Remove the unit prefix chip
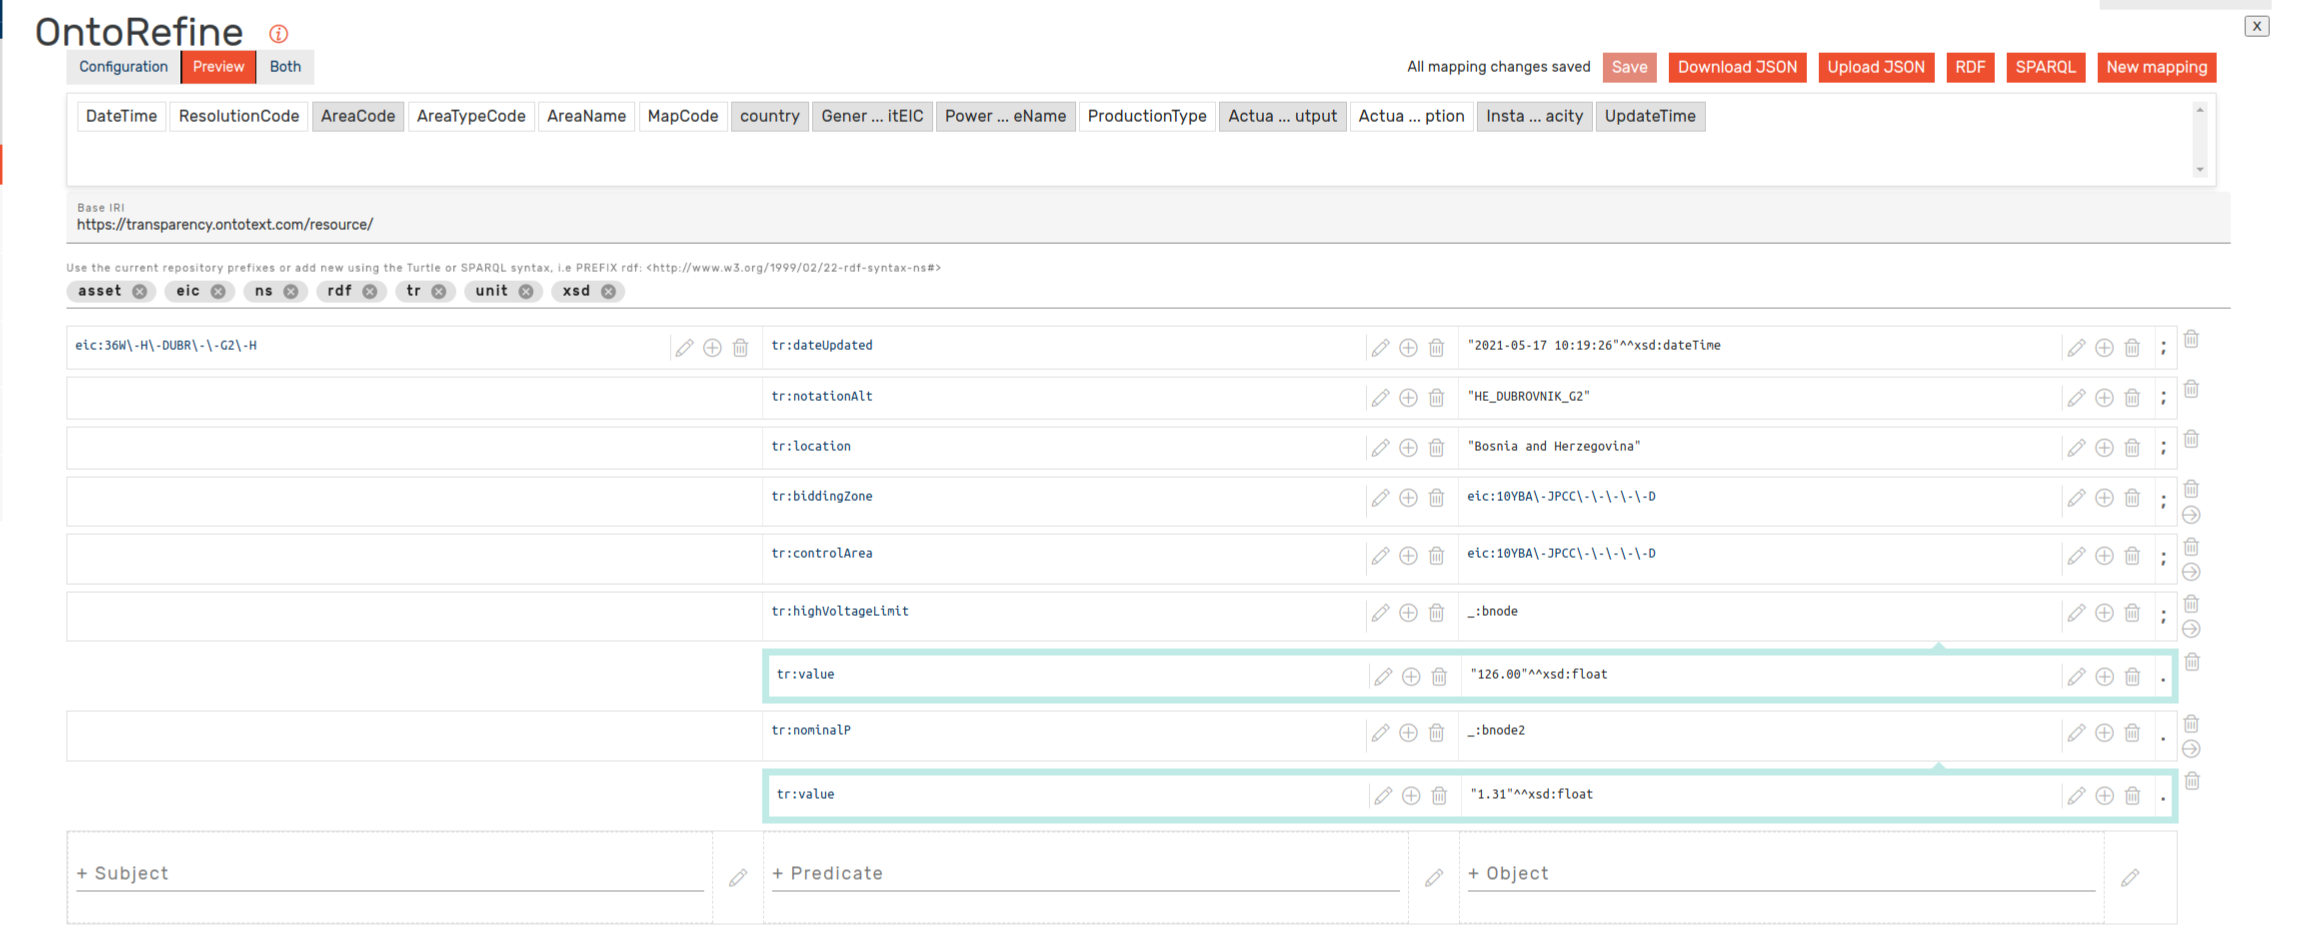Image resolution: width=2302 pixels, height=951 pixels. point(526,291)
